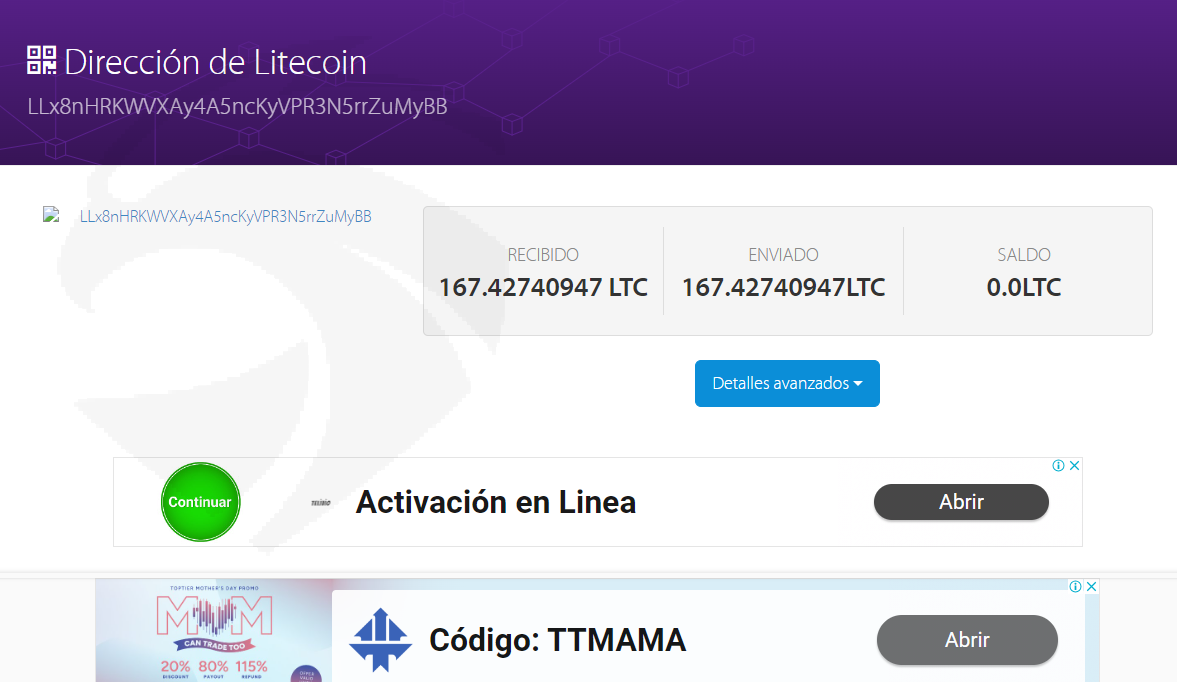
Task: Click the blue arrows logo in TTMAMA ad
Action: tap(381, 640)
